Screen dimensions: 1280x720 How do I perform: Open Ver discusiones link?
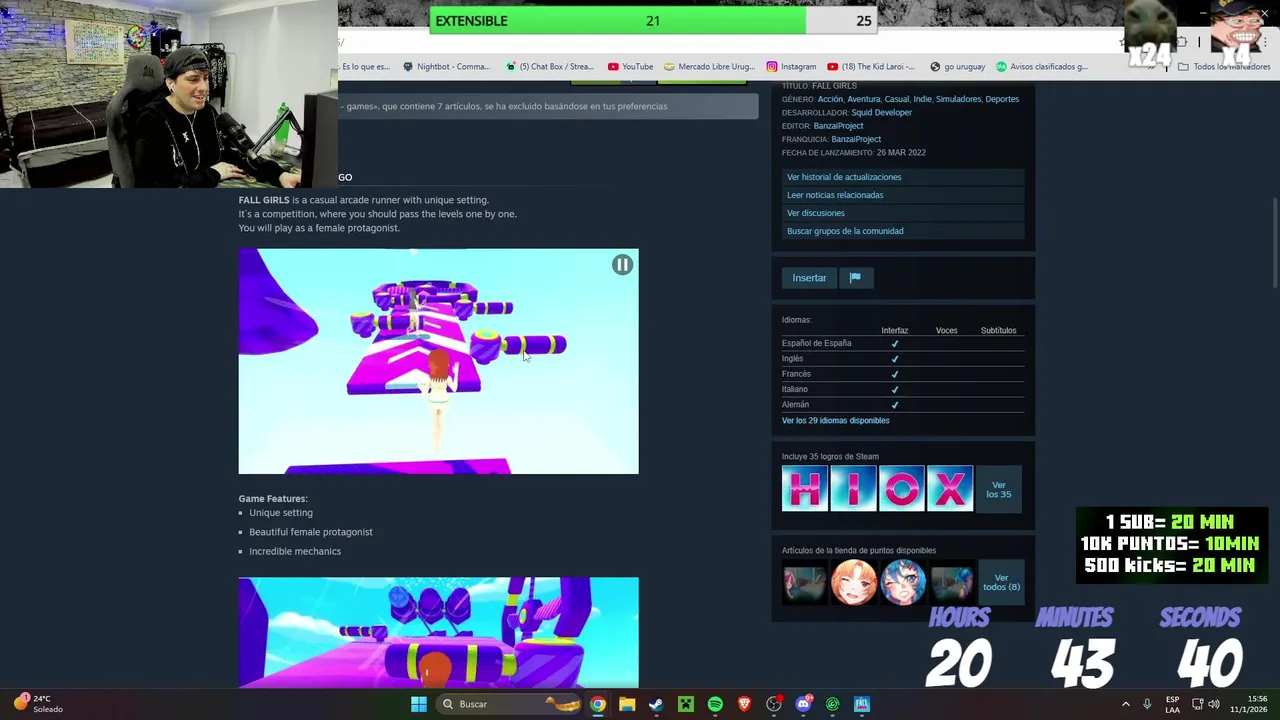tap(816, 213)
